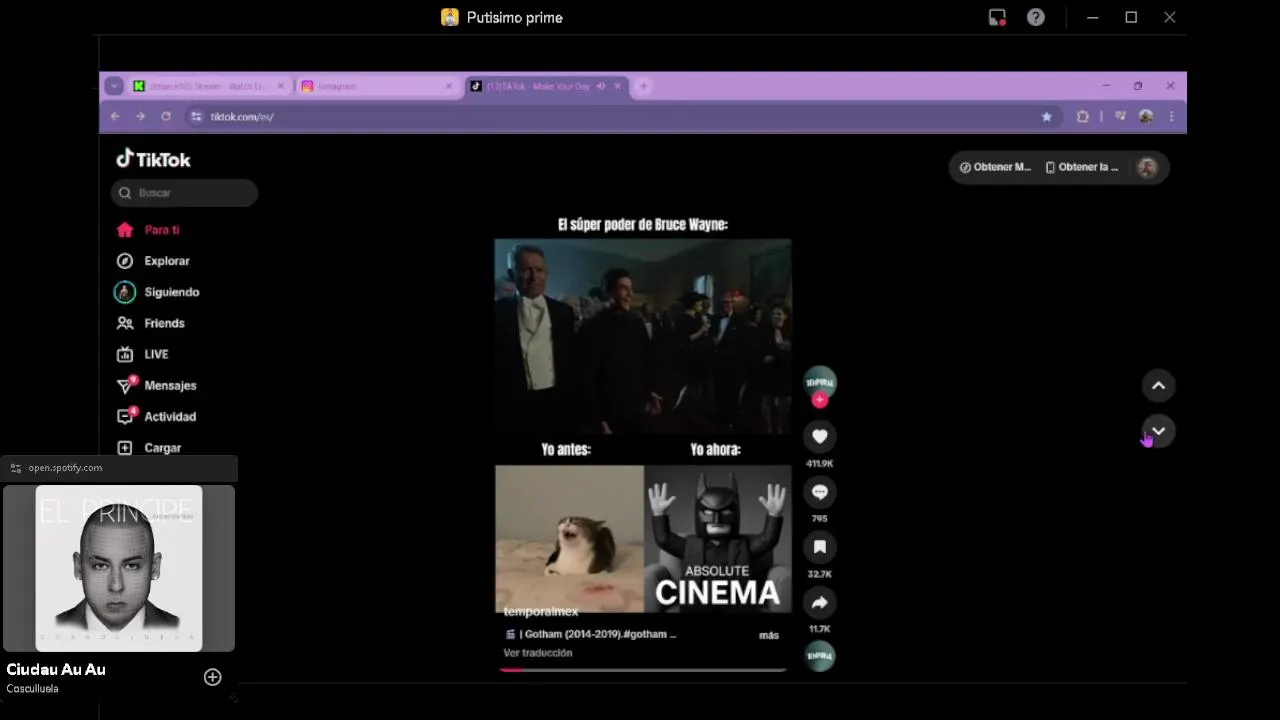Click Obtener M... coins button
This screenshot has height=720, width=1280.
pyautogui.click(x=995, y=167)
